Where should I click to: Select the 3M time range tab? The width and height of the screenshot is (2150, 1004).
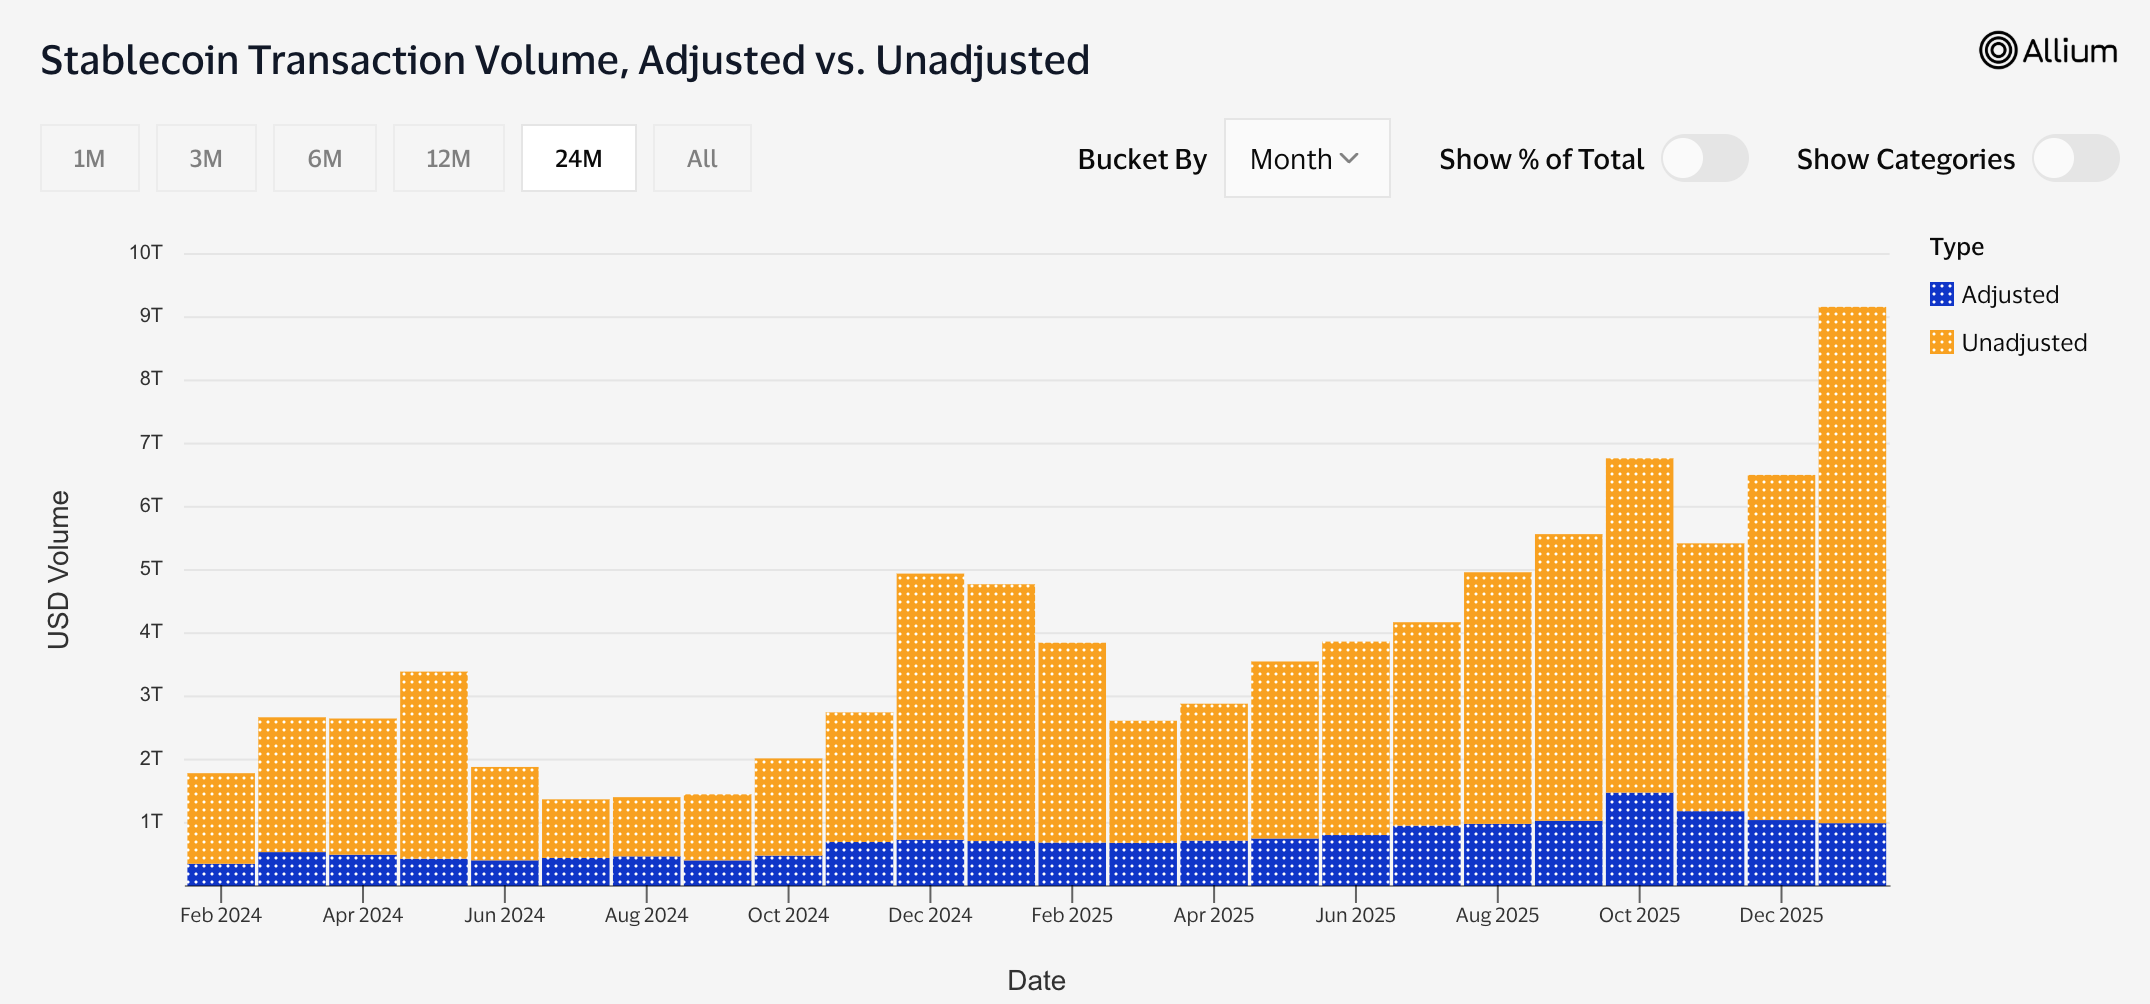click(x=206, y=159)
